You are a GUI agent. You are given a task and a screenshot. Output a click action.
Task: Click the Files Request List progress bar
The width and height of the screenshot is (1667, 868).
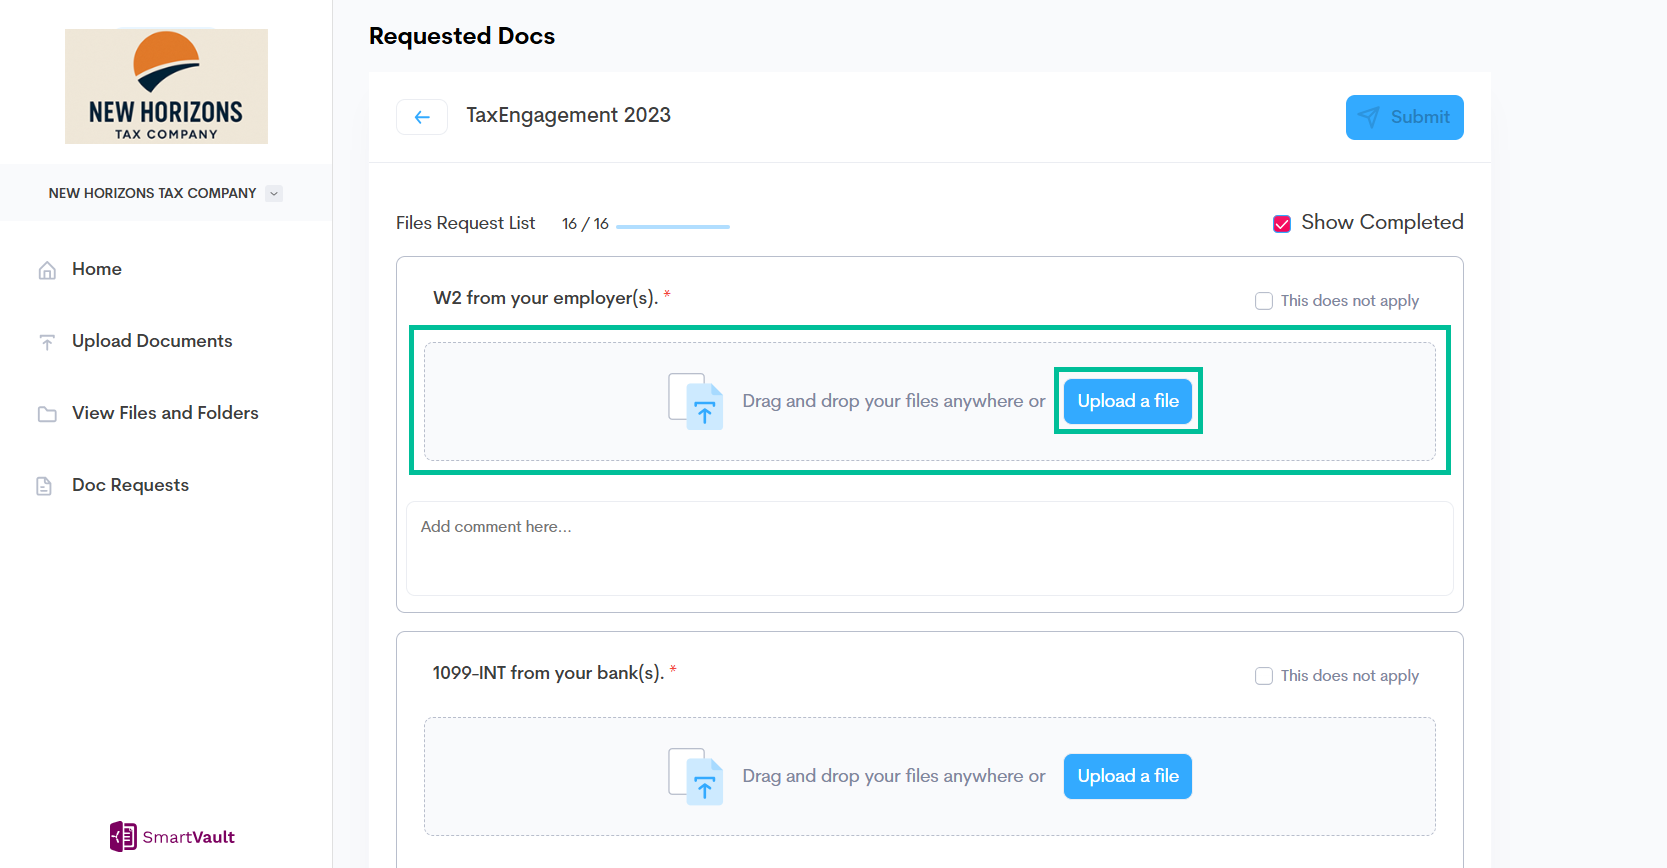click(x=672, y=227)
